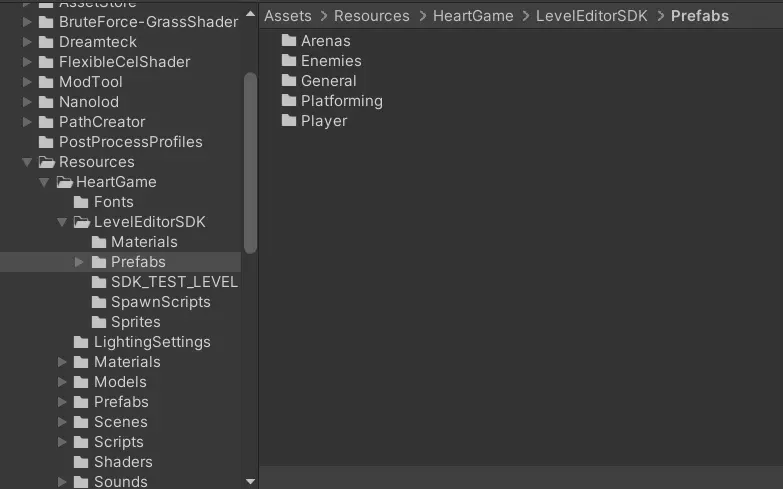
Task: Open the Player folder icon
Action: 289,121
